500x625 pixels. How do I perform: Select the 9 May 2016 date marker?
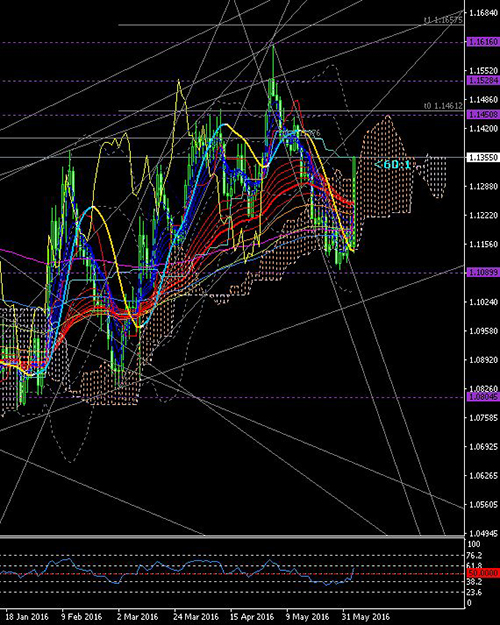point(307,617)
